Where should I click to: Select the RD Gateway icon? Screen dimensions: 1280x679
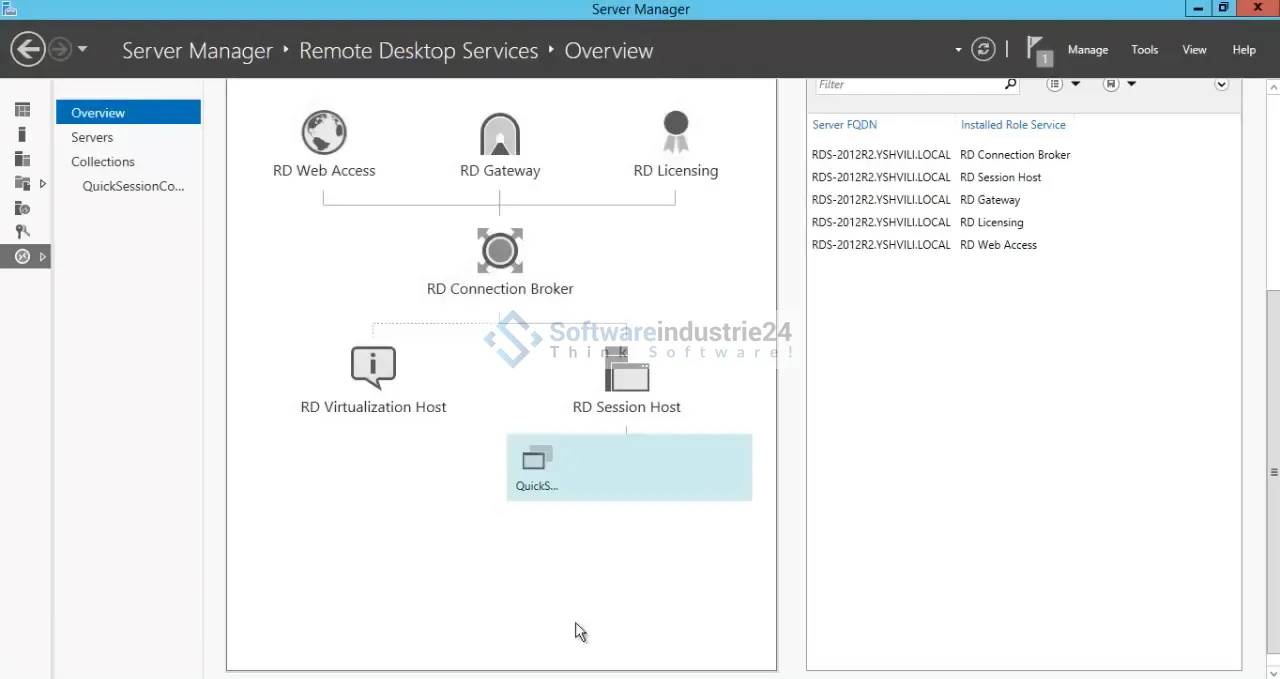(x=500, y=134)
